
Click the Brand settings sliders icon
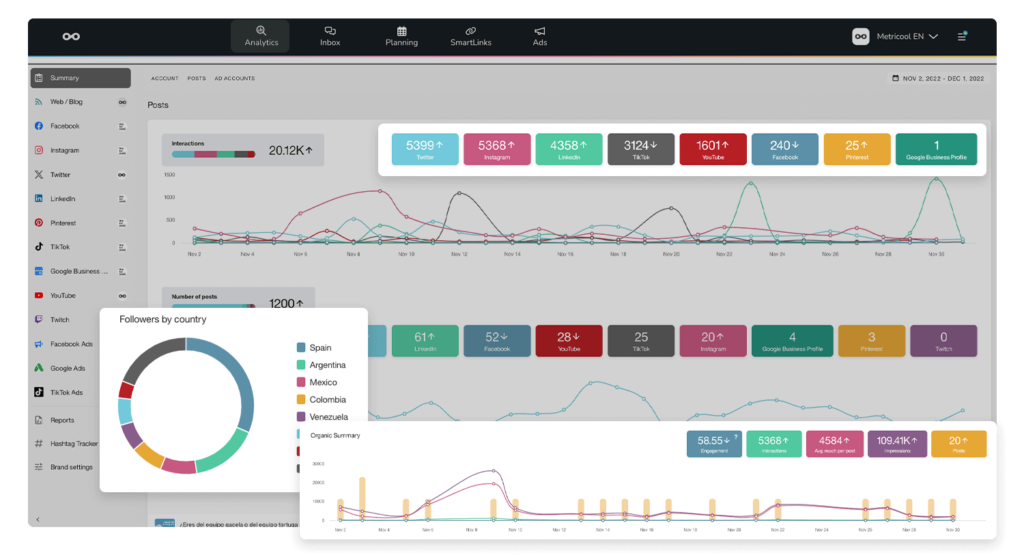[39, 467]
